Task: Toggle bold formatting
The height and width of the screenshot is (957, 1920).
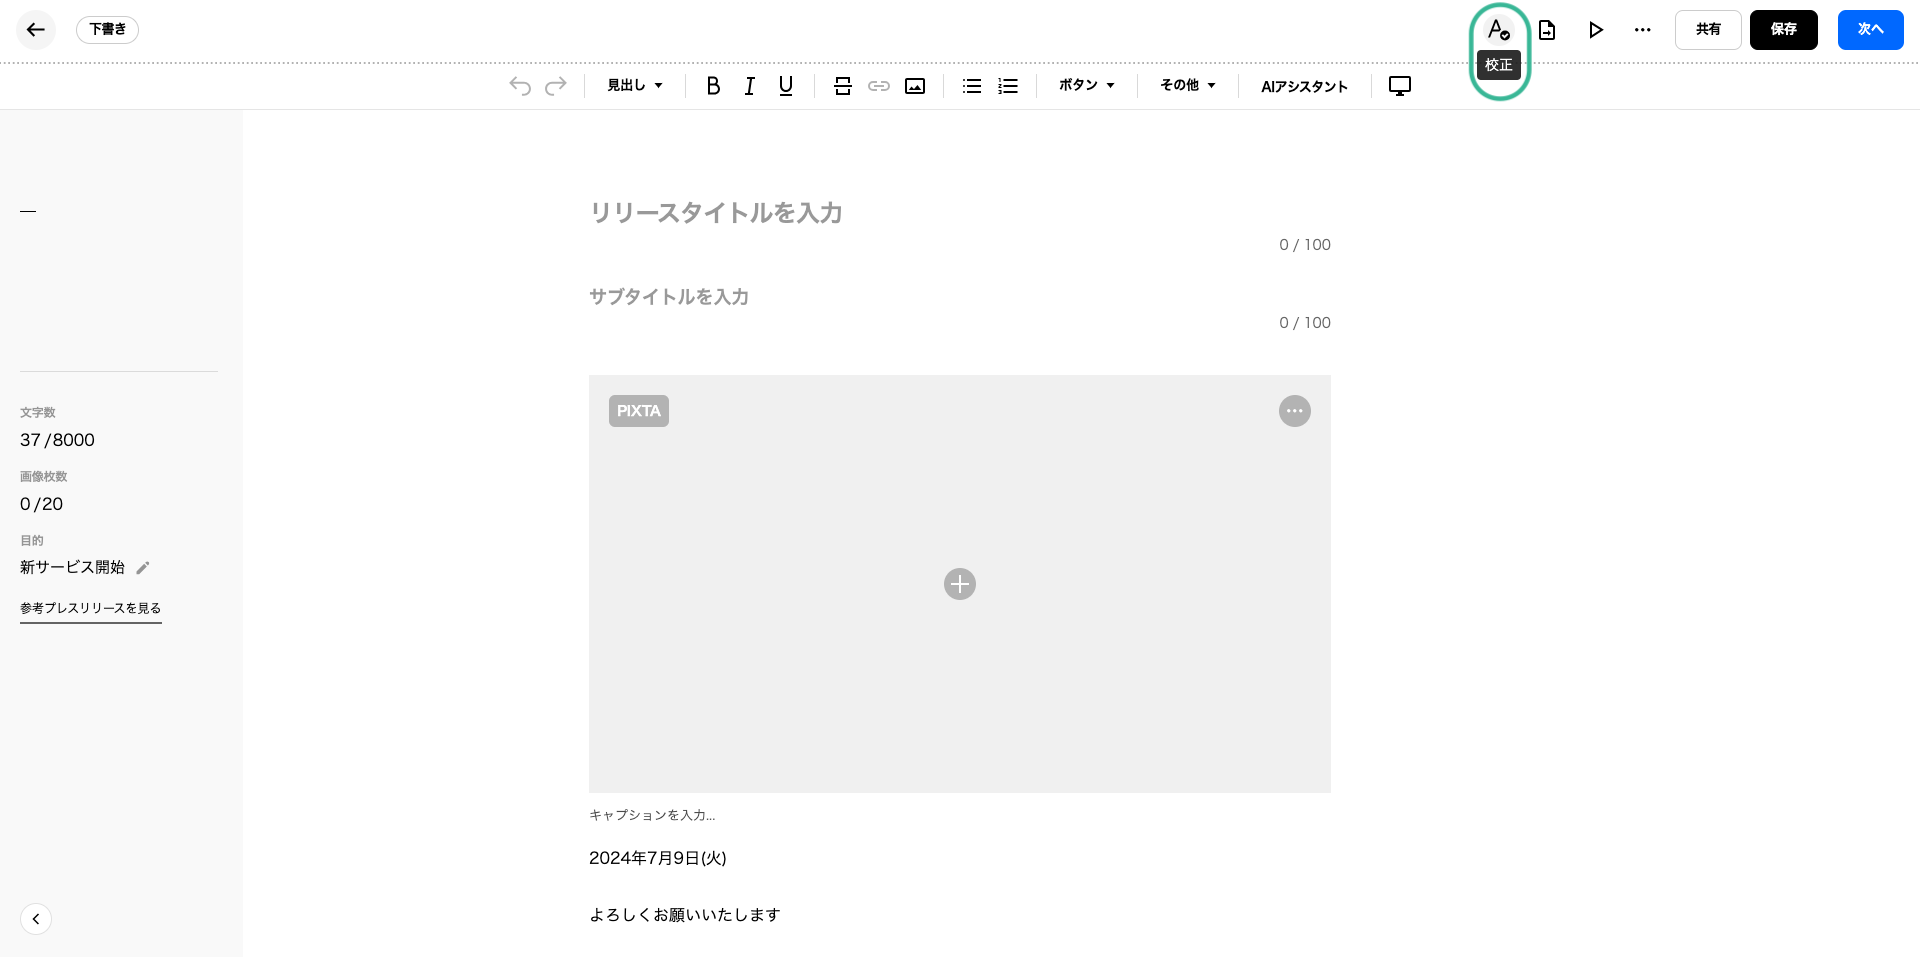Action: pyautogui.click(x=713, y=86)
